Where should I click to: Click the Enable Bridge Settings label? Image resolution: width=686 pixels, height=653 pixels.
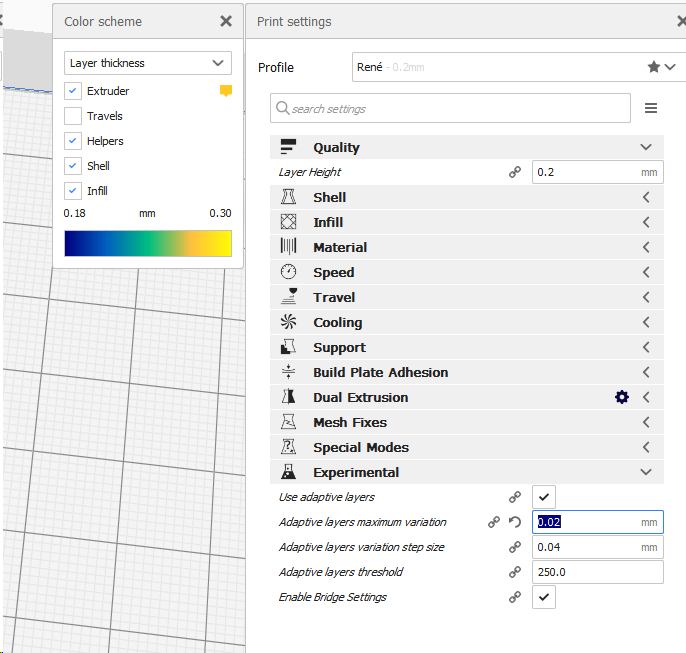332,597
